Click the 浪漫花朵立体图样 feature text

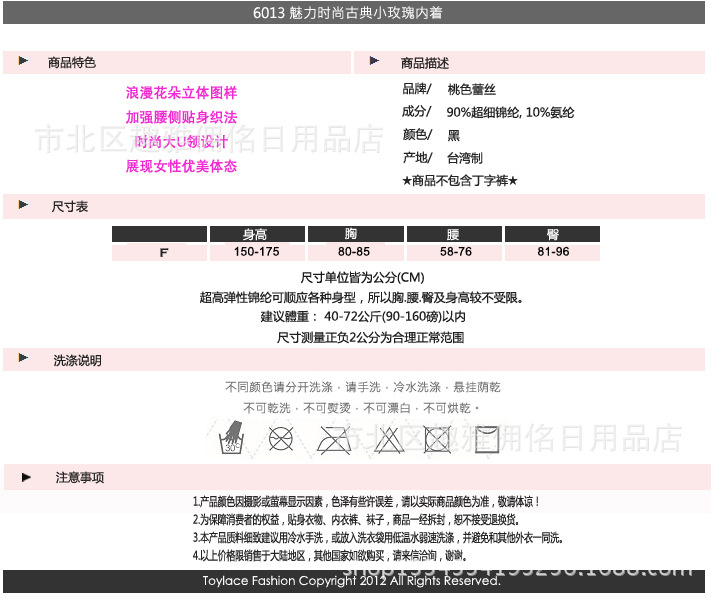click(x=181, y=93)
